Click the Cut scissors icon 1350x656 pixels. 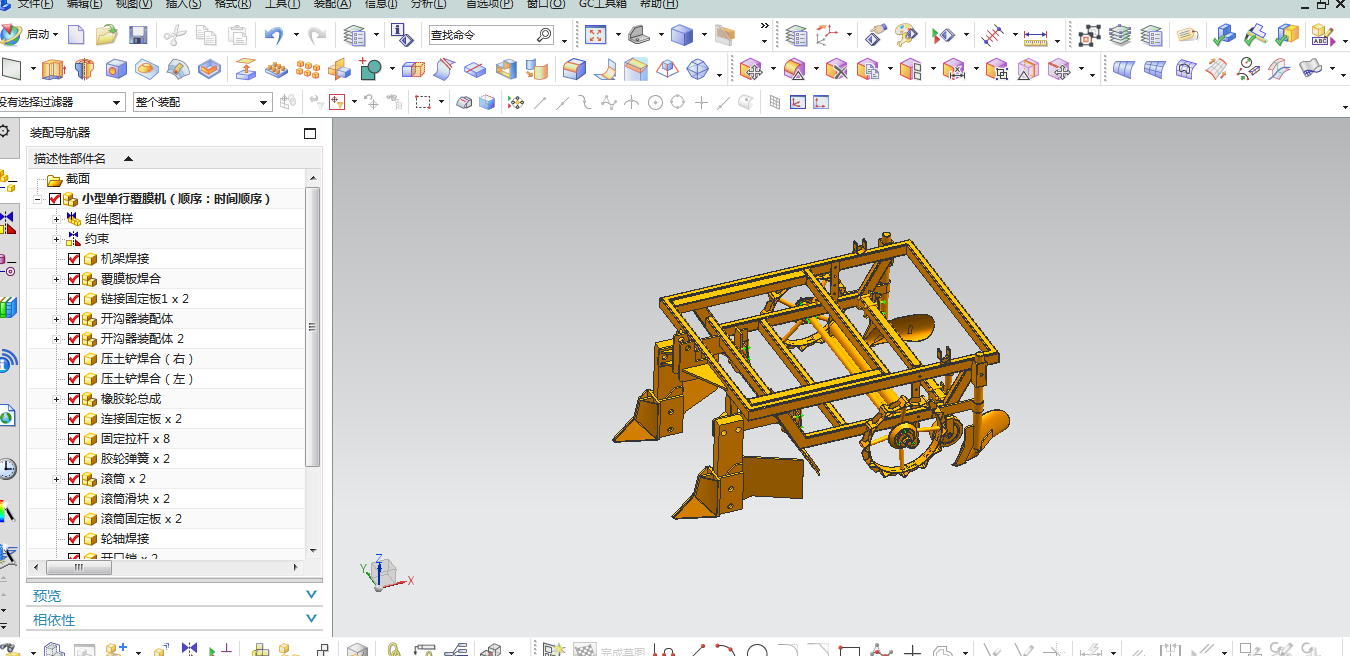click(174, 36)
